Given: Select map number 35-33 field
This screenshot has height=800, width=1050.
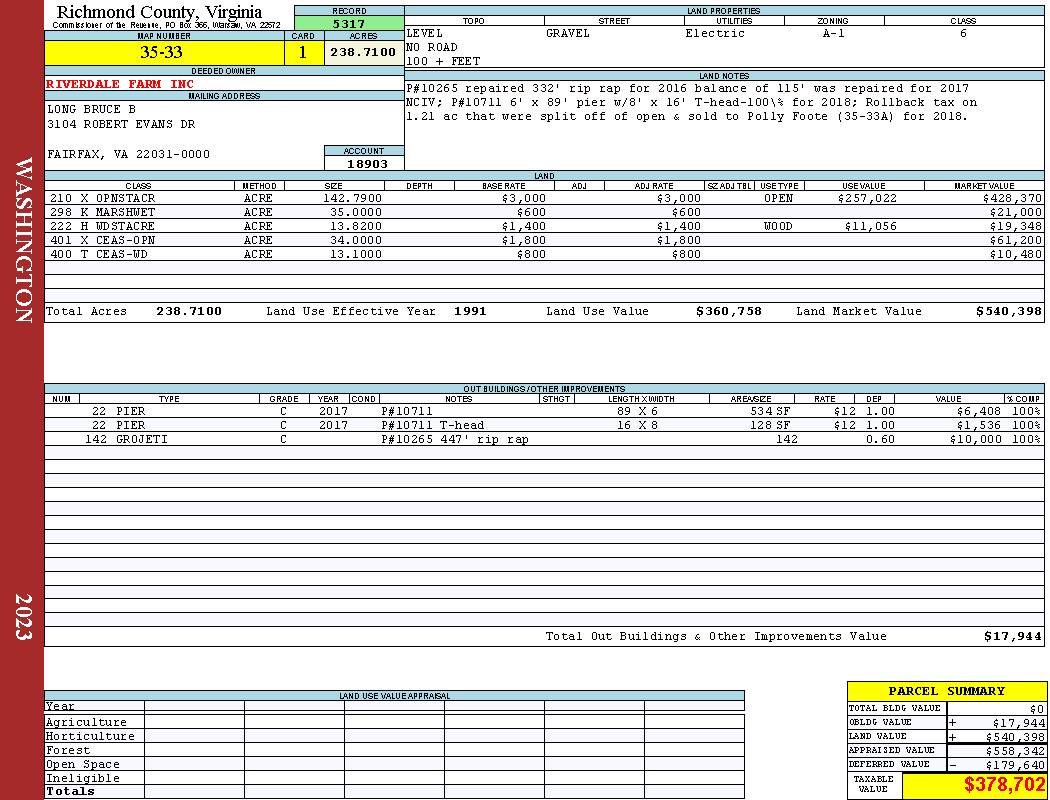Looking at the screenshot, I should pyautogui.click(x=164, y=52).
